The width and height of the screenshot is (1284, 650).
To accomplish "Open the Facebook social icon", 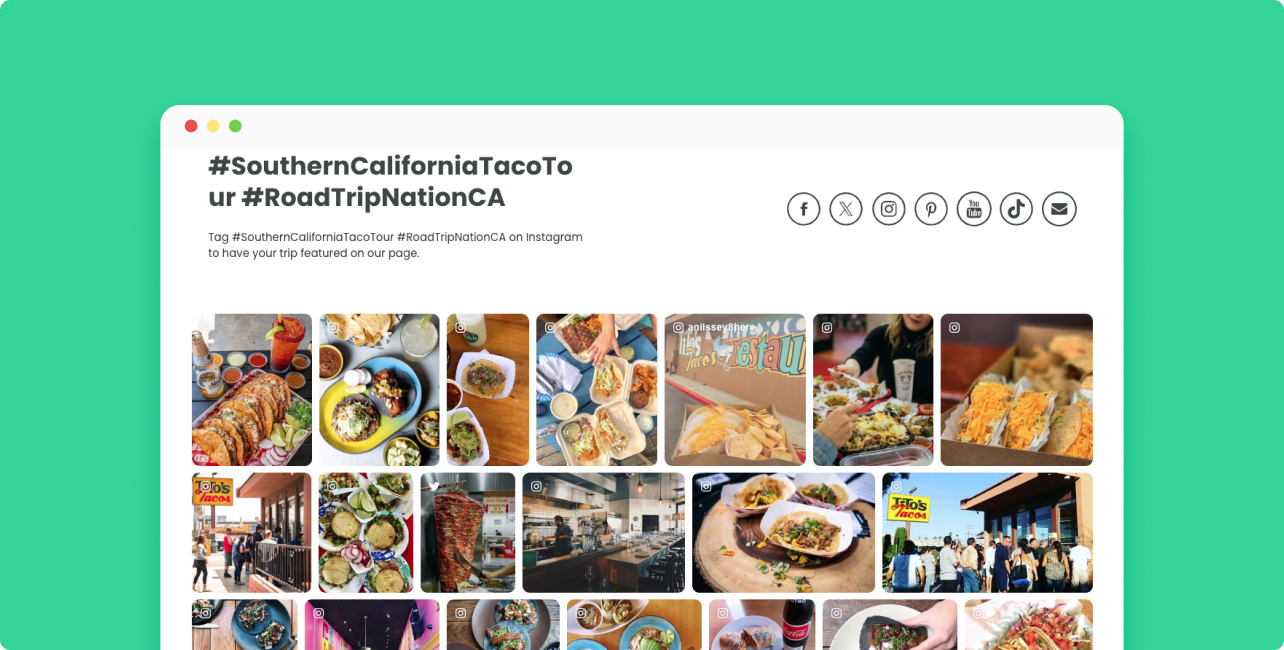I will 804,209.
